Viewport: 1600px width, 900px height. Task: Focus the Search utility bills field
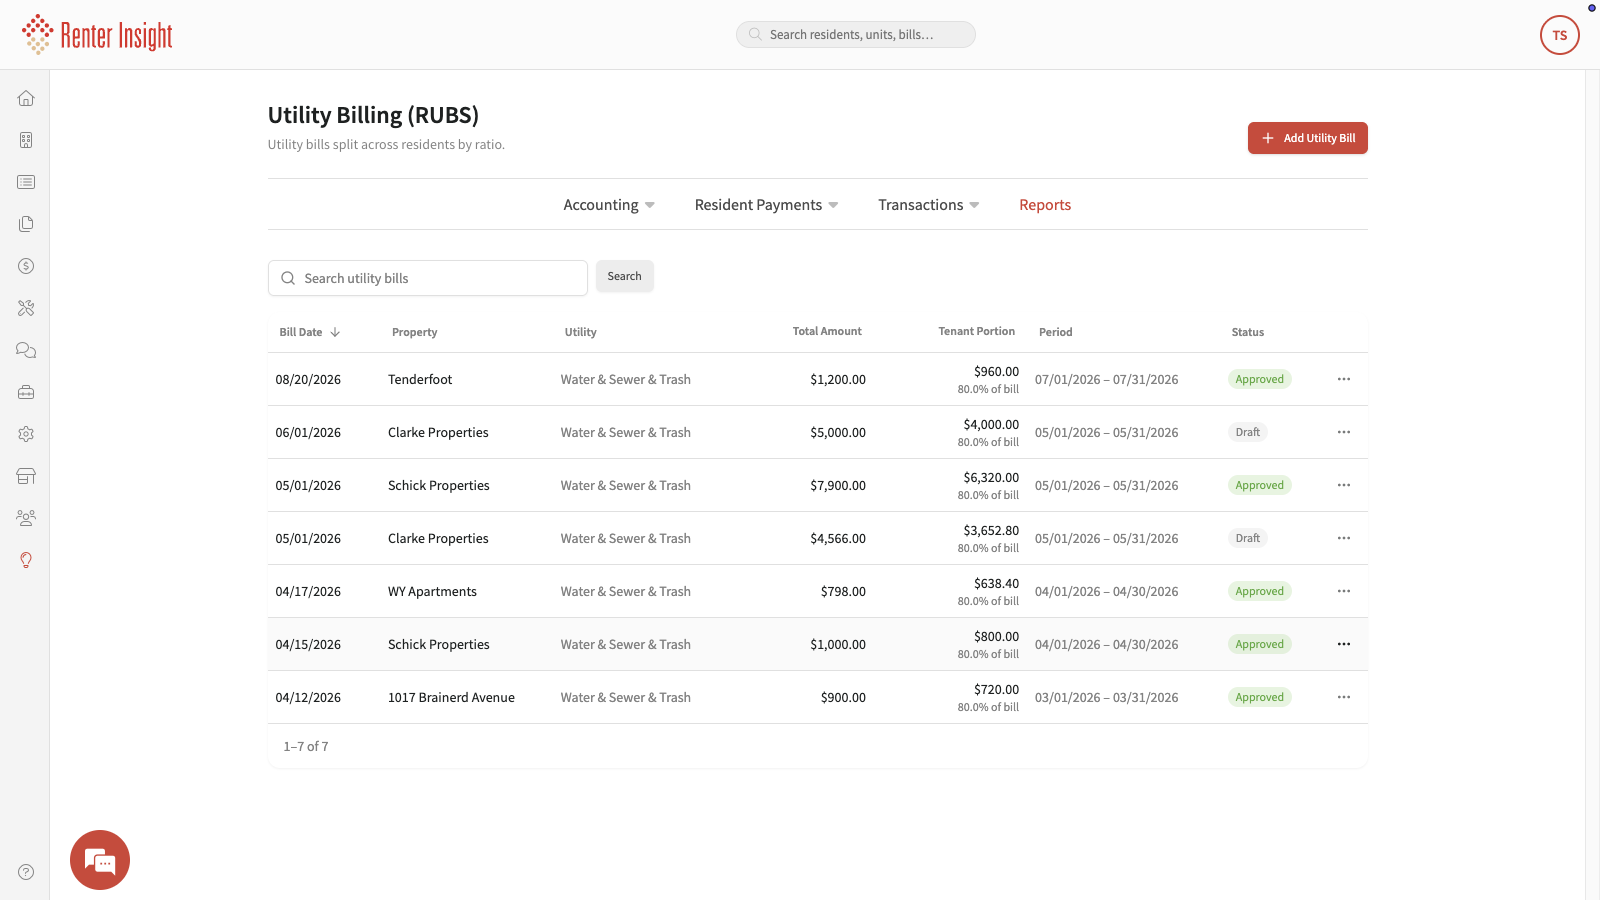(x=428, y=278)
